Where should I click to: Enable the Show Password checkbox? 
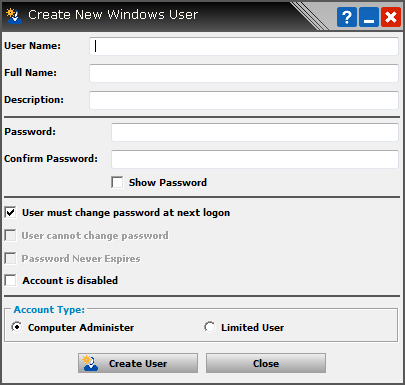click(x=117, y=183)
